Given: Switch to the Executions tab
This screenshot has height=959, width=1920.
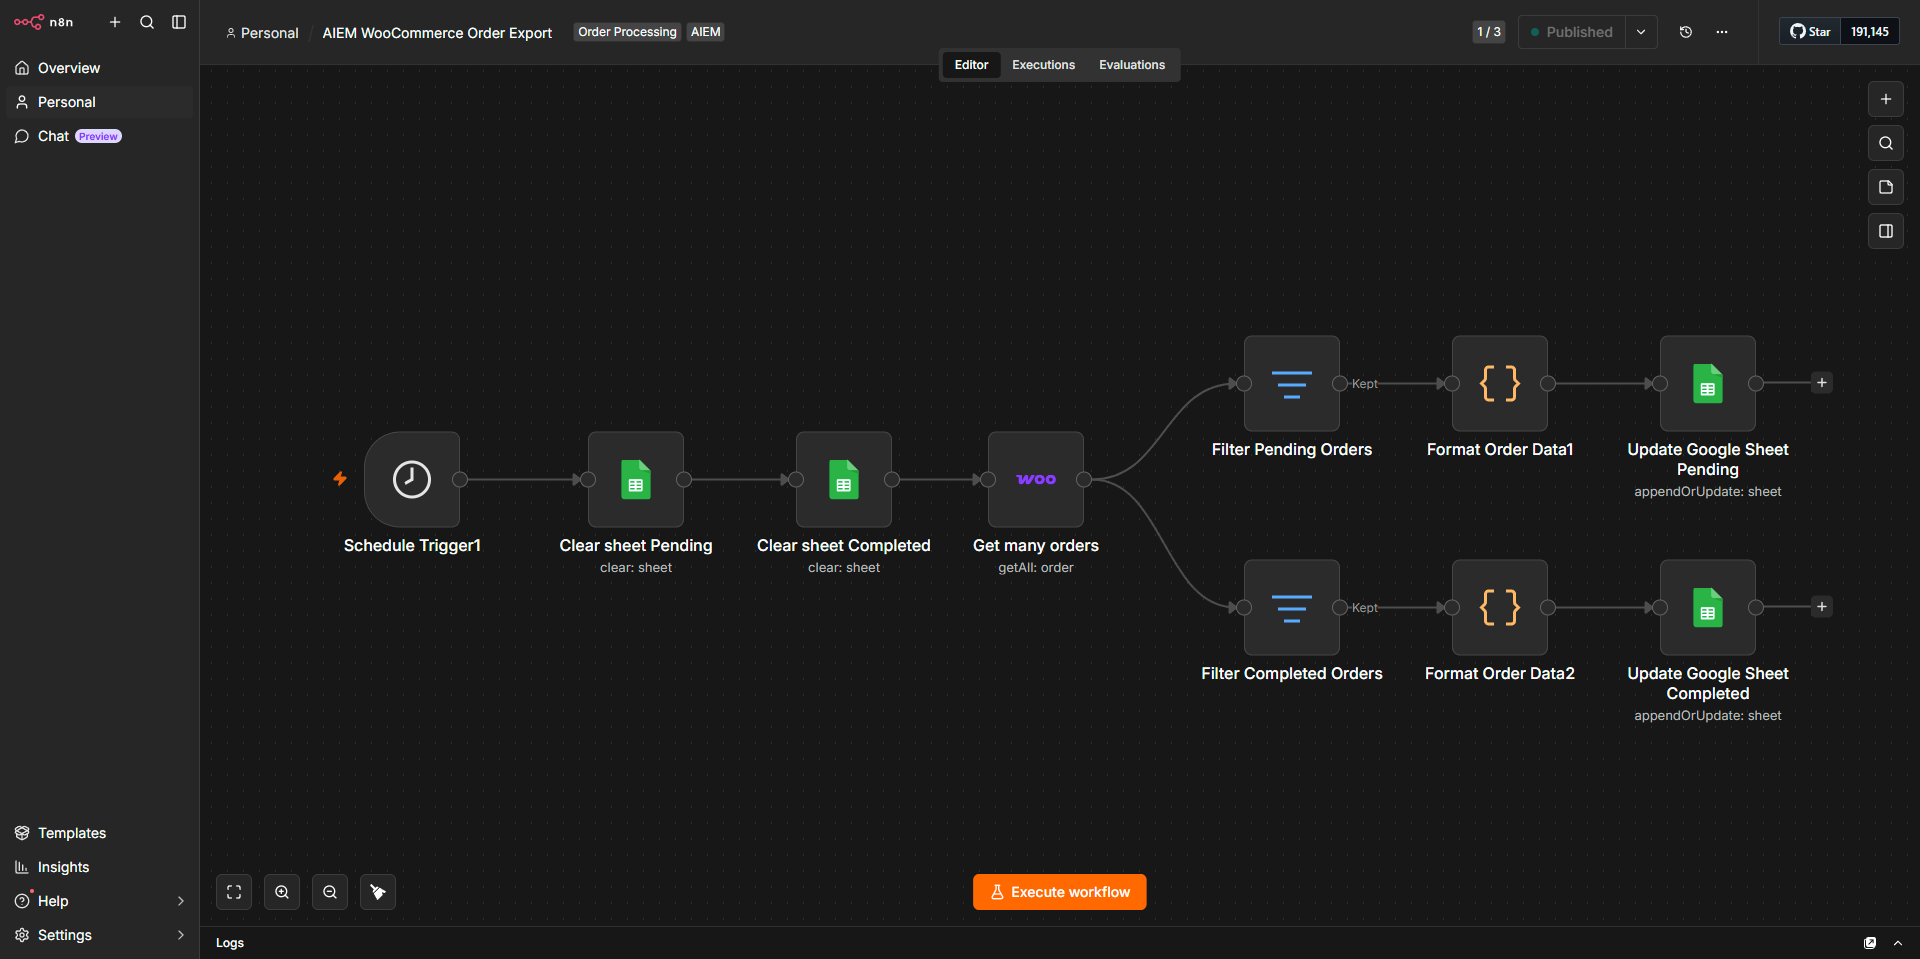Looking at the screenshot, I should 1043,65.
